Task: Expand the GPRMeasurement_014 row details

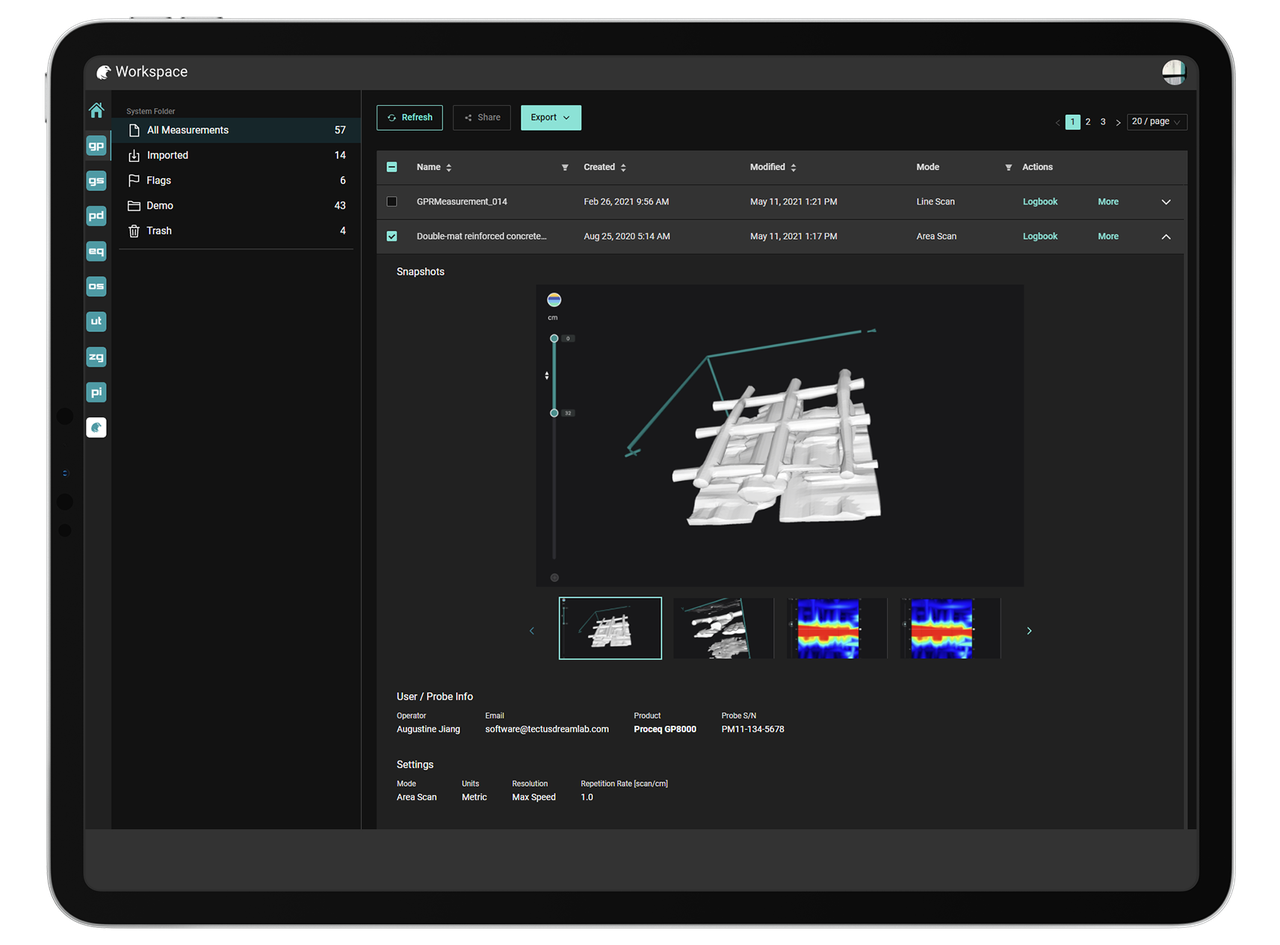Action: [1166, 202]
